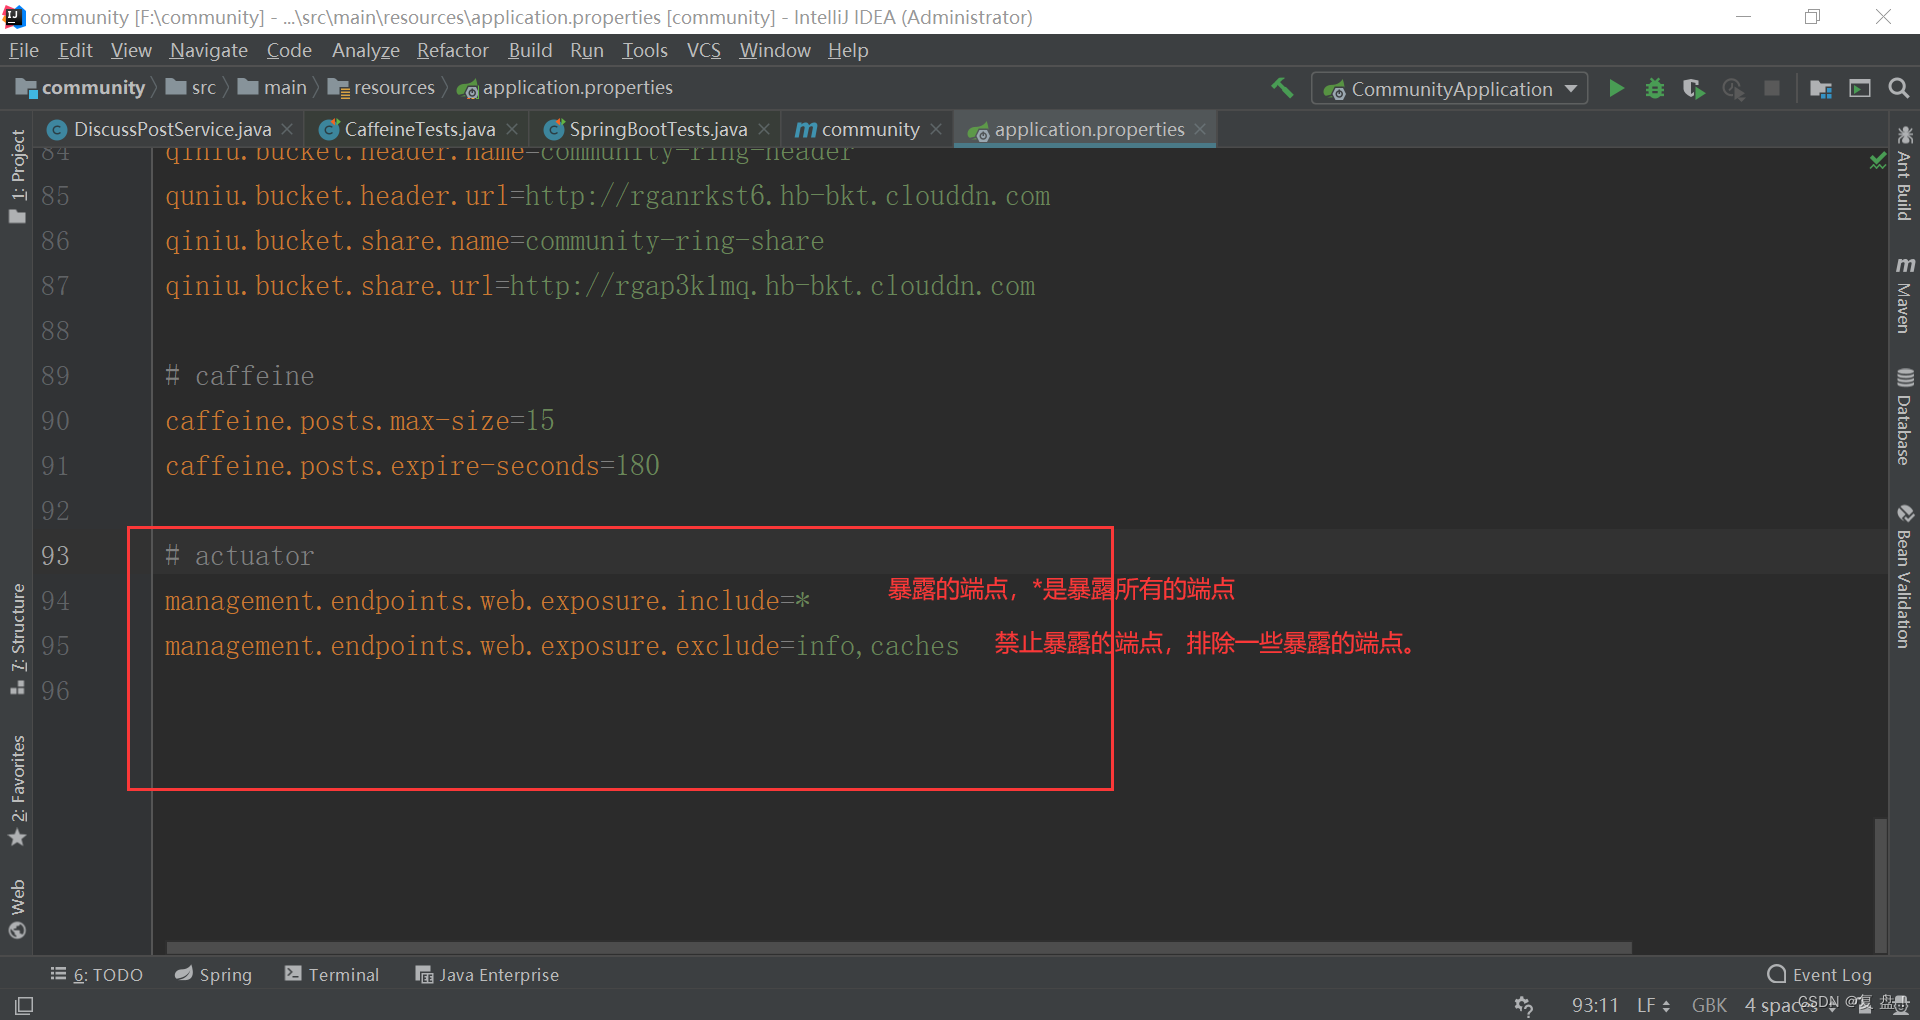1920x1020 pixels.
Task: Open the Event Log
Action: [x=1820, y=974]
